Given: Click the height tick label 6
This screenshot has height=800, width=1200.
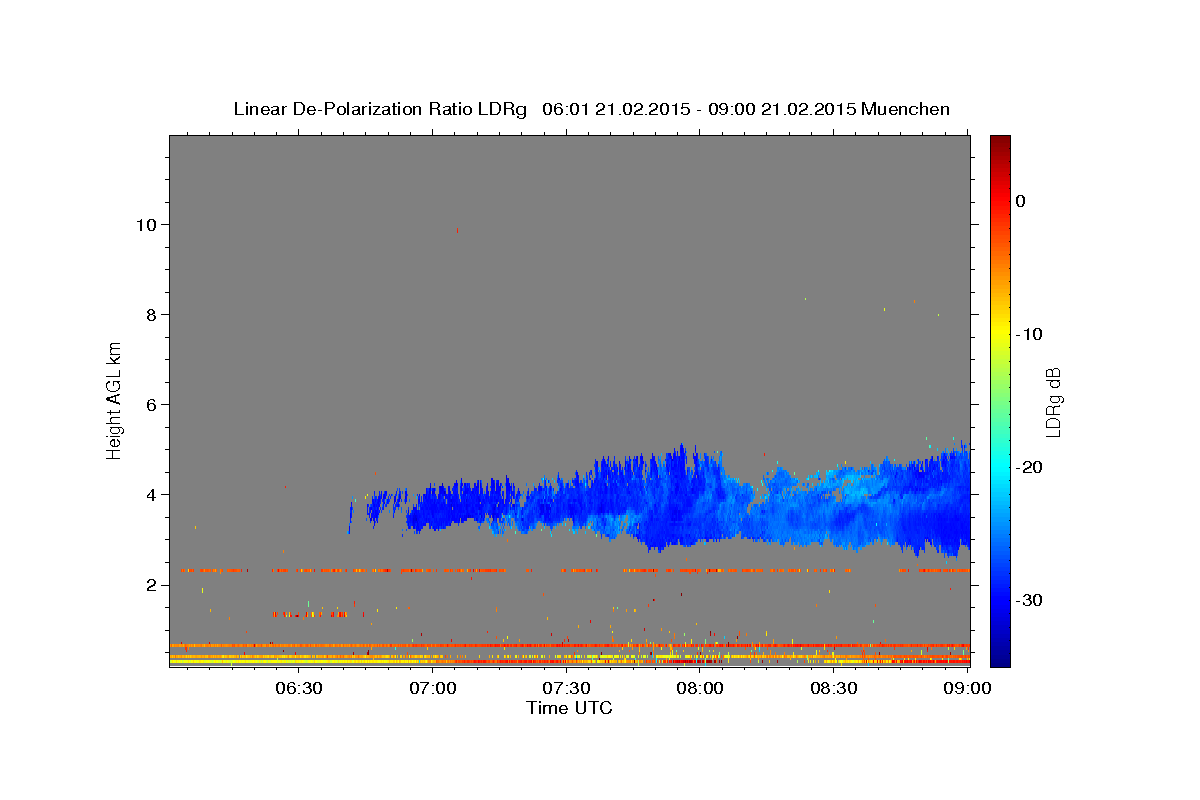Looking at the screenshot, I should point(149,404).
